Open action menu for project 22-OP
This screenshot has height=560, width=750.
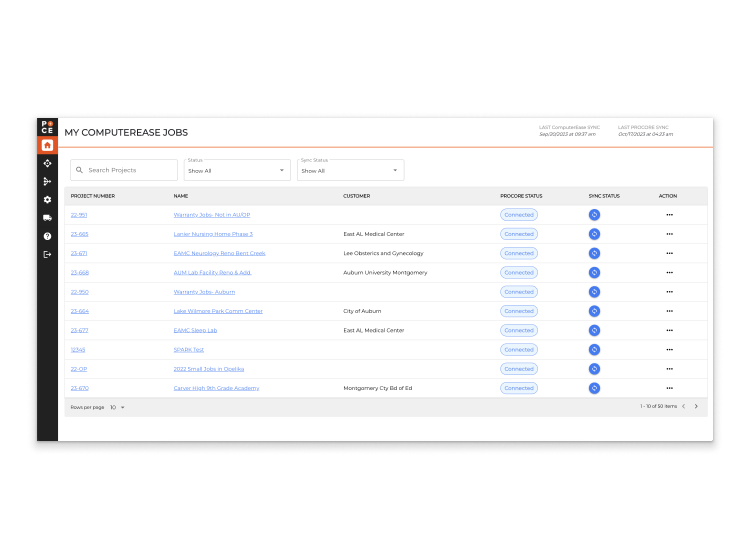click(x=669, y=369)
